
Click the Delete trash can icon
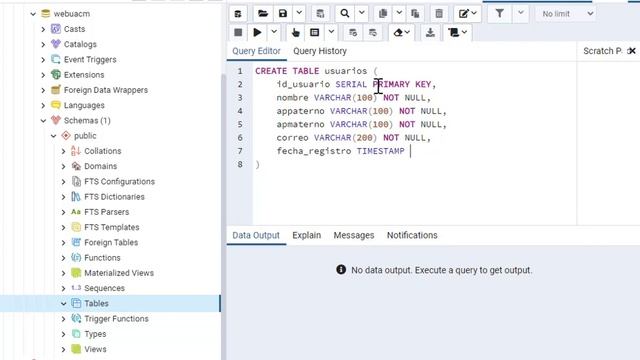pyautogui.click(x=439, y=14)
